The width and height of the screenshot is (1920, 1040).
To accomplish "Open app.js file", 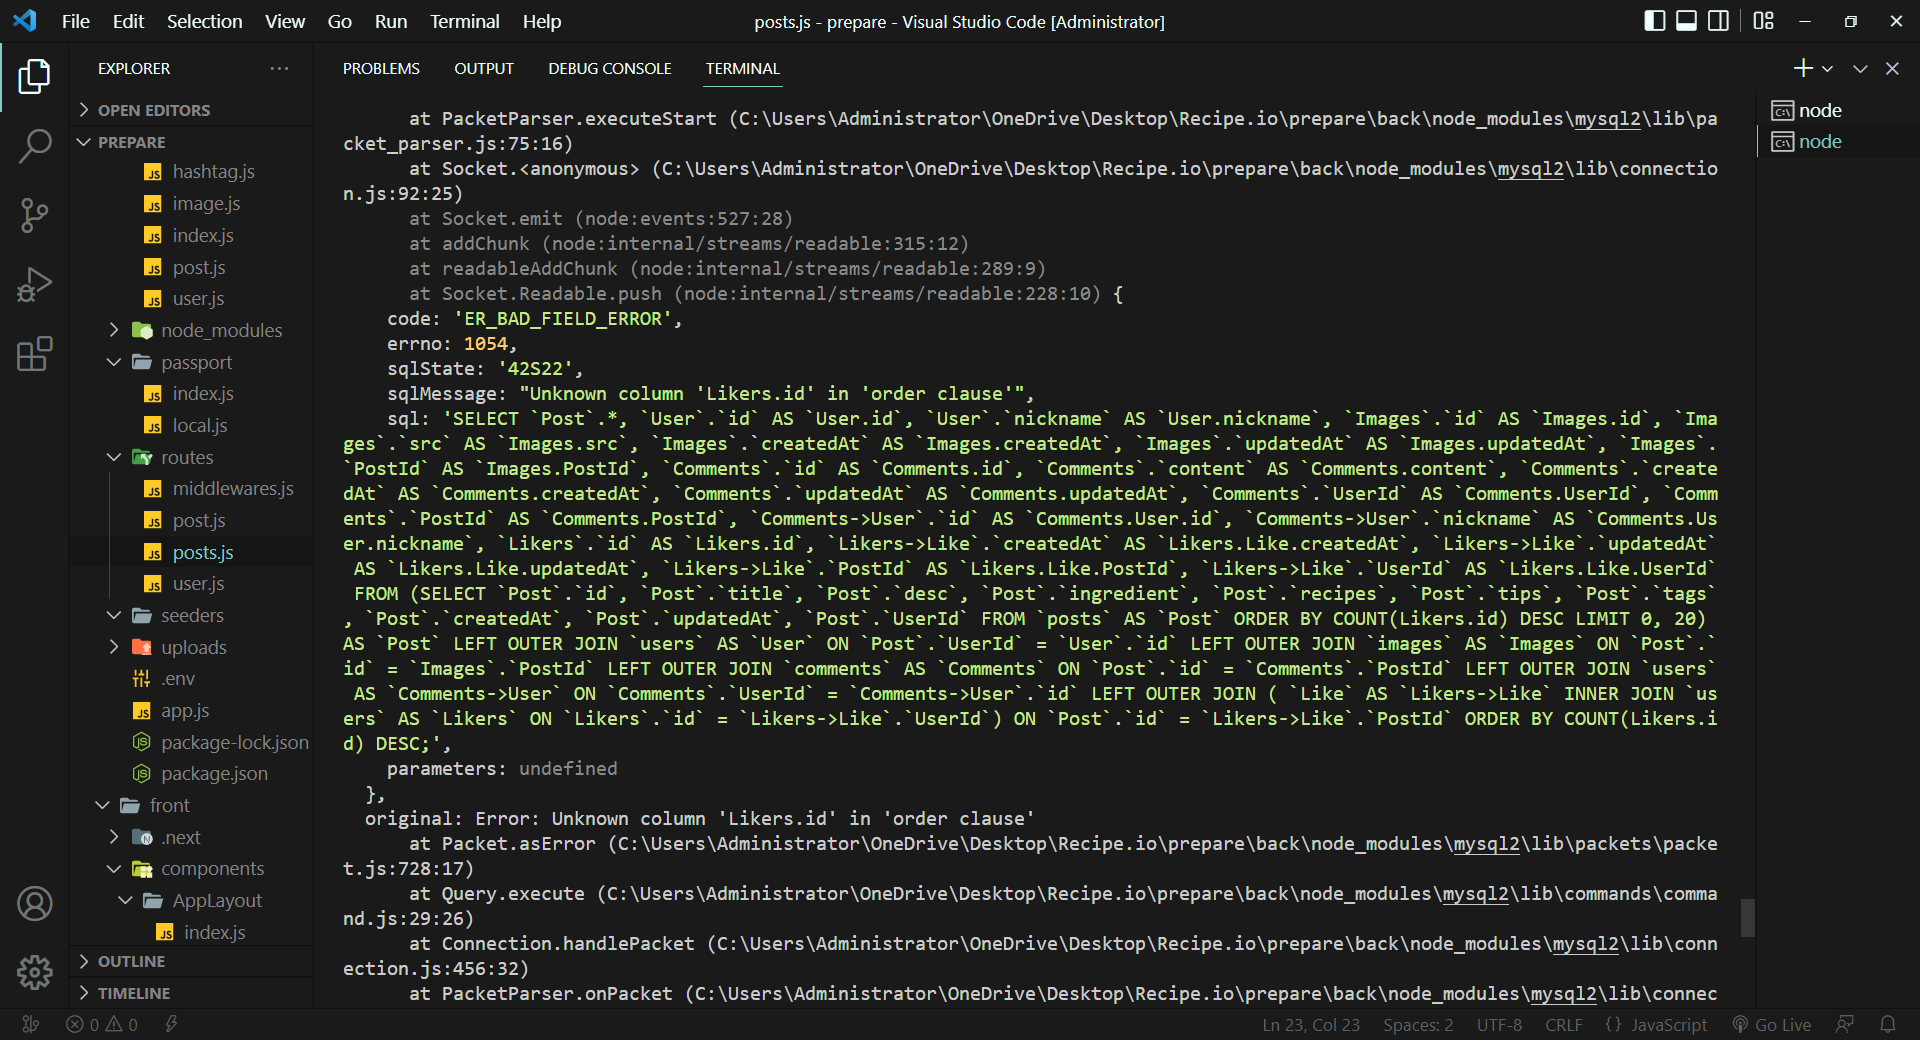I will [185, 711].
